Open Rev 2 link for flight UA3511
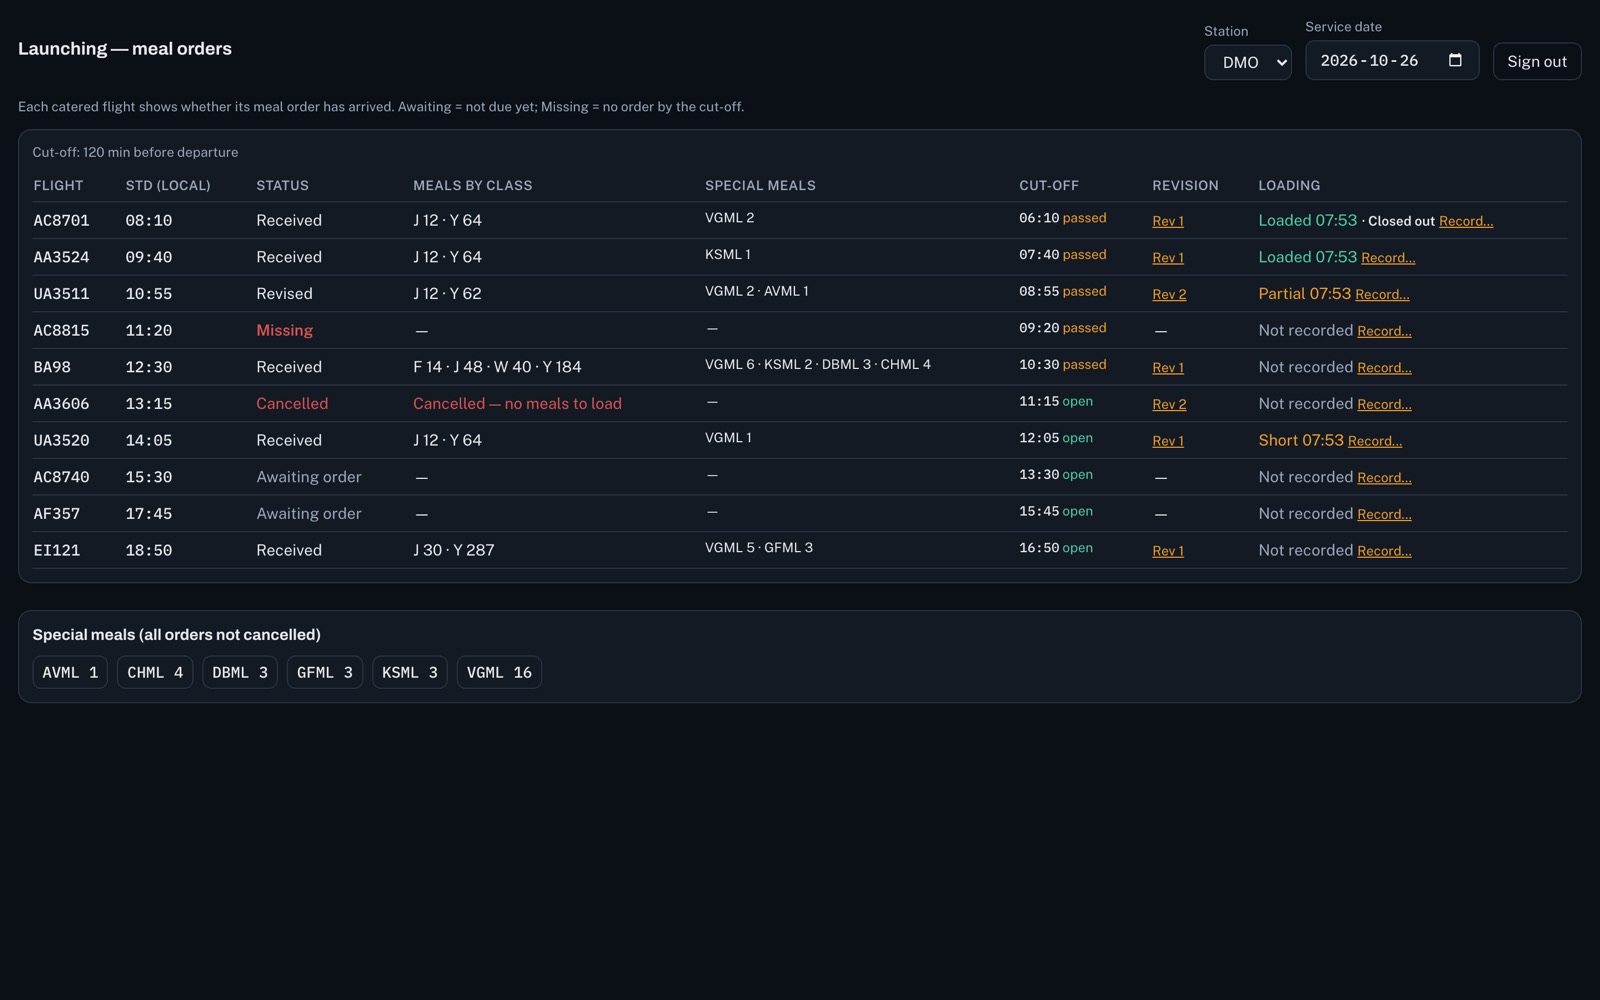This screenshot has width=1600, height=1000. pyautogui.click(x=1169, y=295)
